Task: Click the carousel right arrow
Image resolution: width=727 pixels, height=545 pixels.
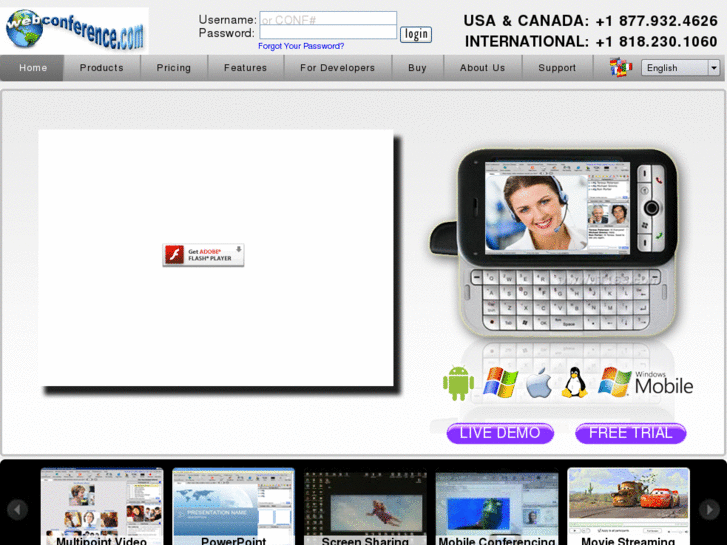Action: coord(709,509)
